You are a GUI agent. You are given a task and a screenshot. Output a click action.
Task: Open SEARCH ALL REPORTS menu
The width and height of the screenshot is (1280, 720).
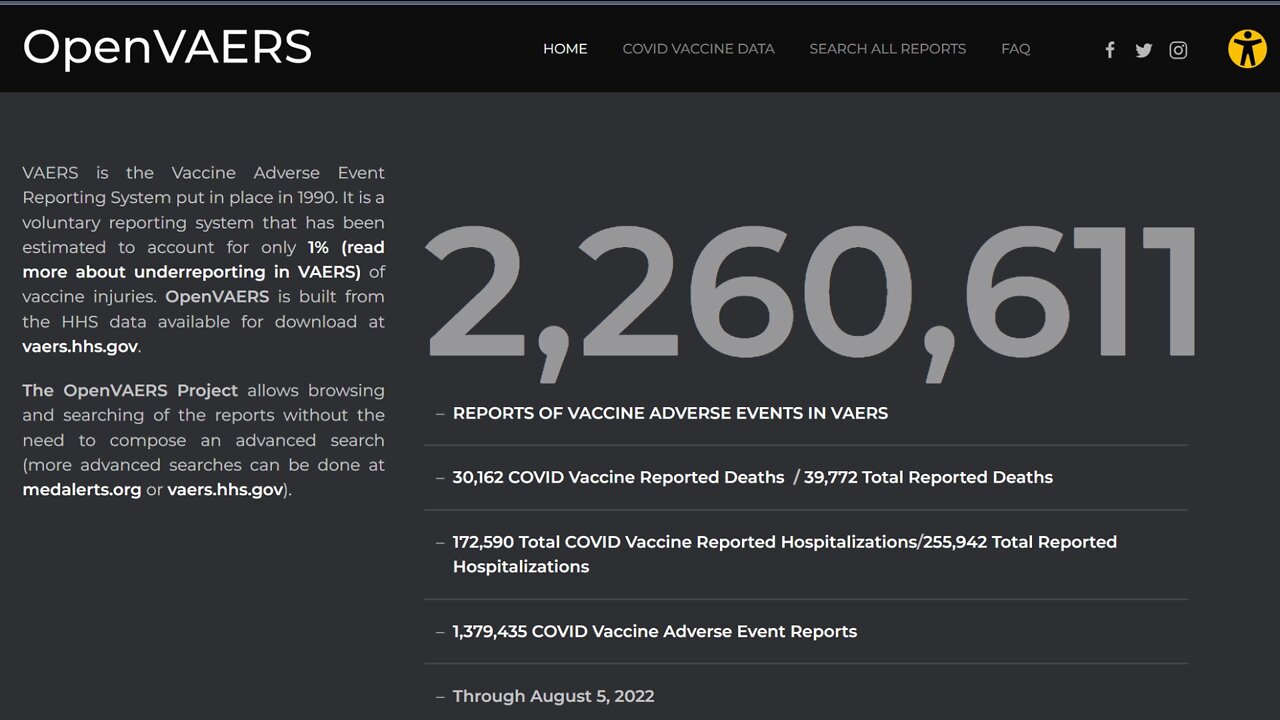point(888,49)
